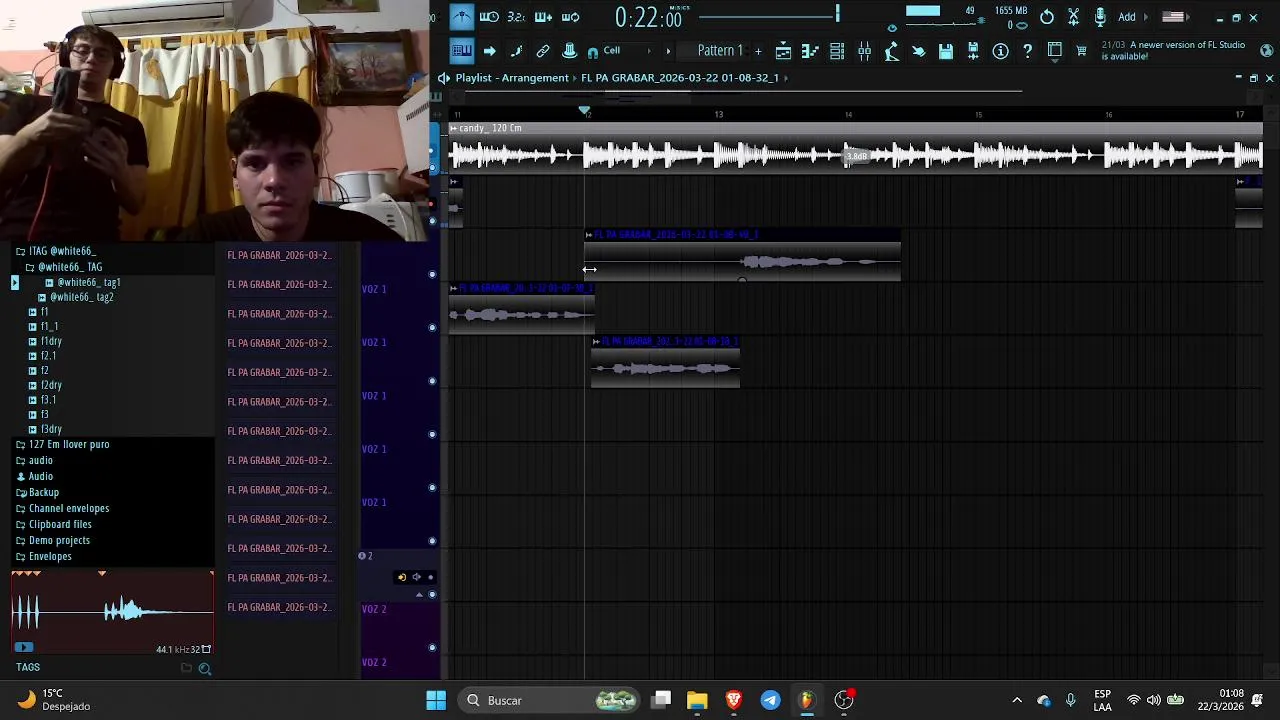The height and width of the screenshot is (720, 1280).
Task: Open the tempo tapper icon
Action: (891, 51)
